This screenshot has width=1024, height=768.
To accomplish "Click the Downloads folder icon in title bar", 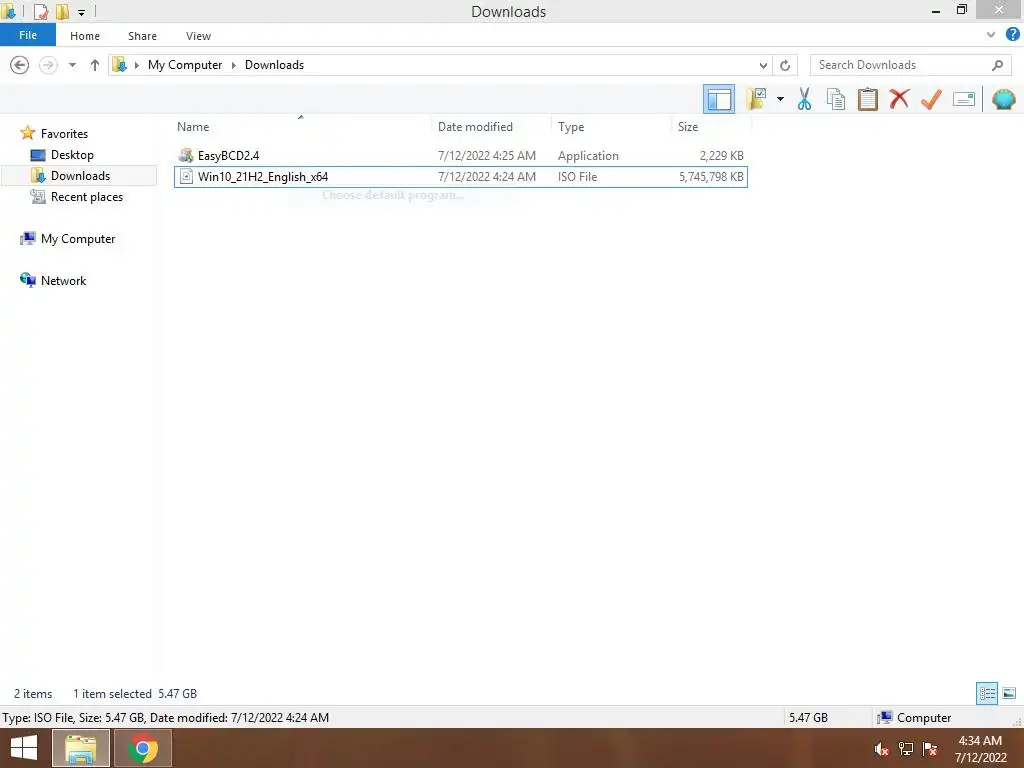I will click(x=8, y=11).
